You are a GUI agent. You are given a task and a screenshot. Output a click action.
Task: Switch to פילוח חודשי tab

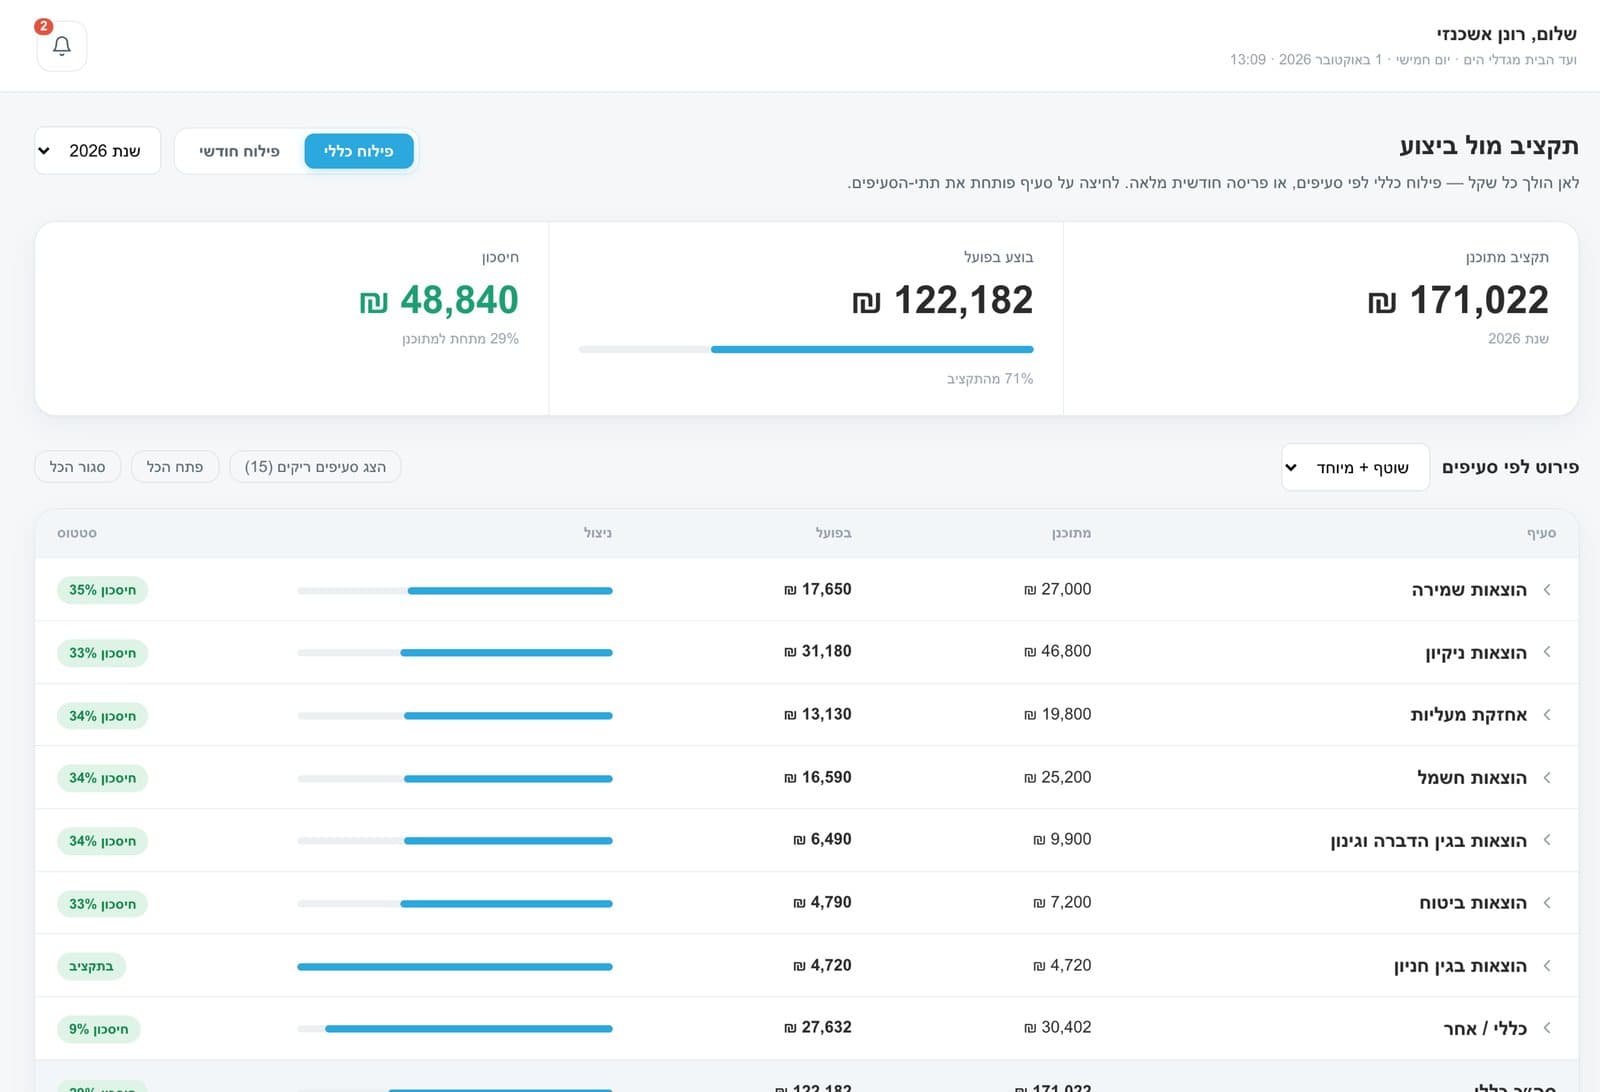tap(239, 151)
